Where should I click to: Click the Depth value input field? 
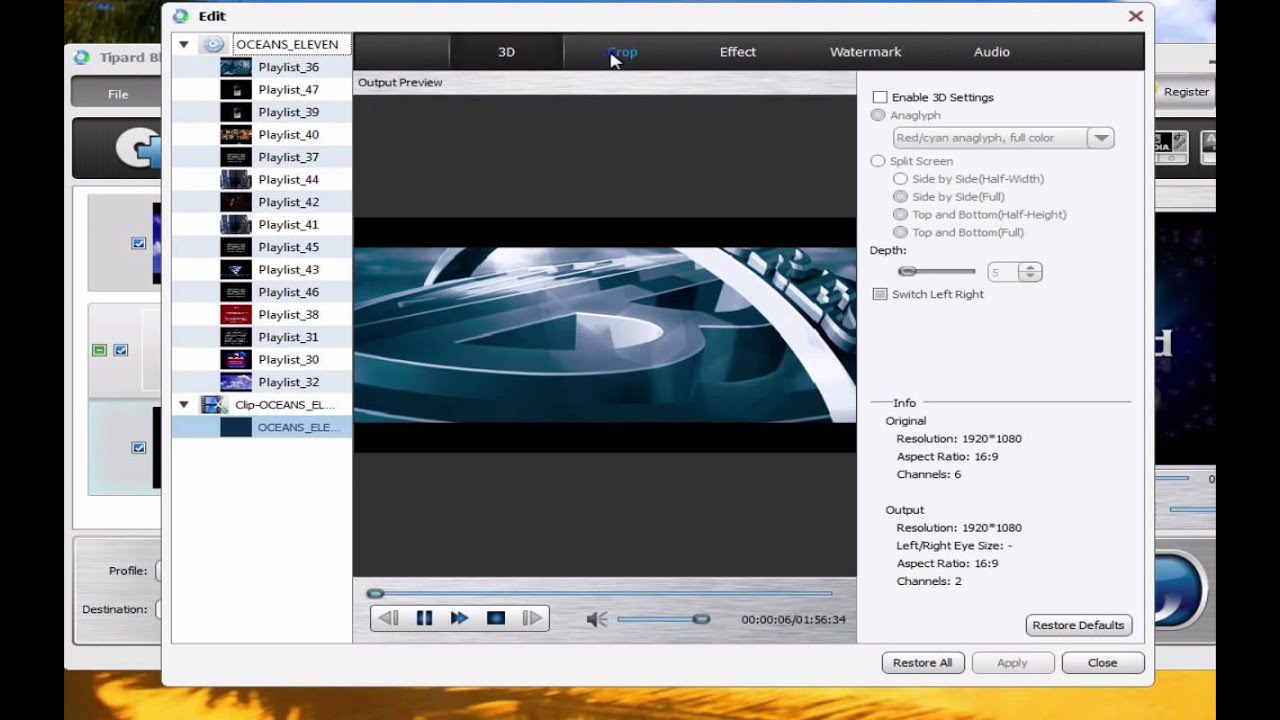pyautogui.click(x=1003, y=272)
